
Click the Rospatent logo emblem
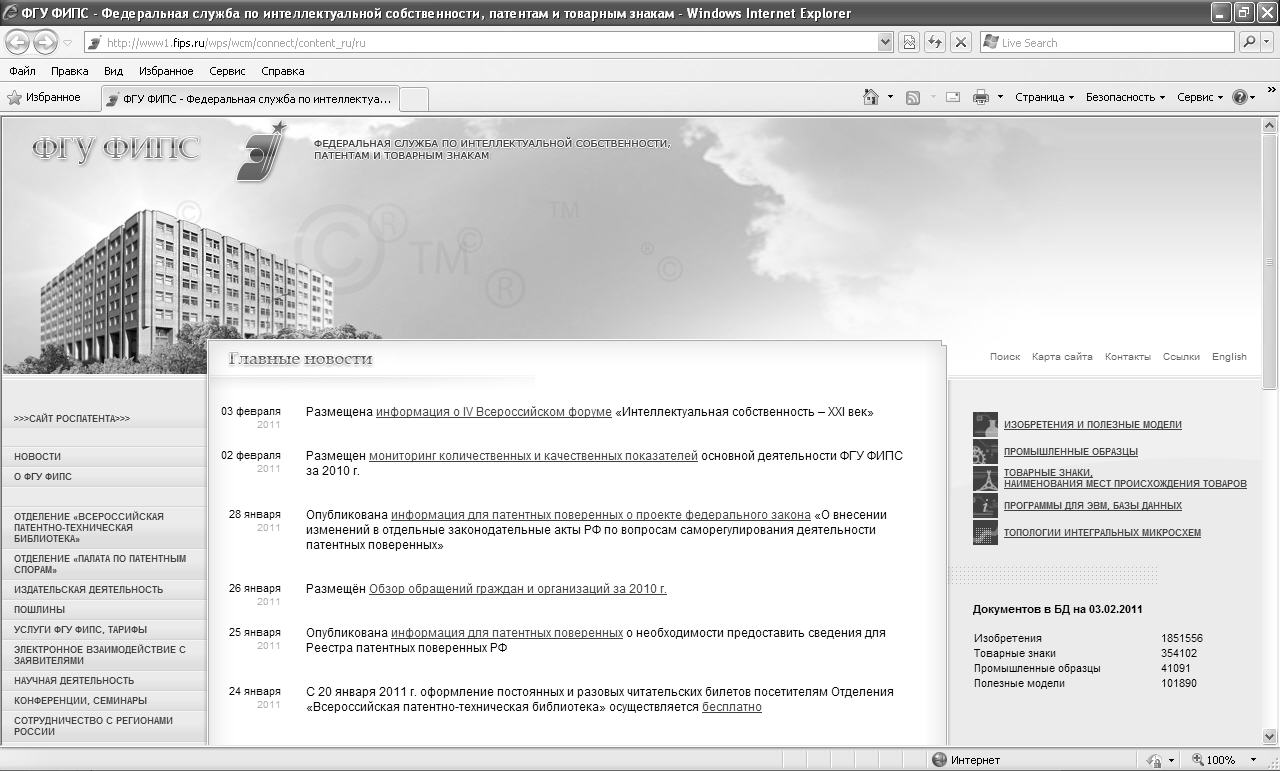pos(262,151)
